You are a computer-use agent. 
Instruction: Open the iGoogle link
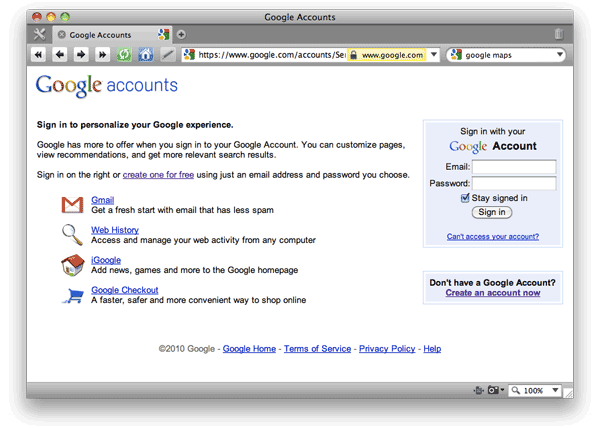pos(106,260)
